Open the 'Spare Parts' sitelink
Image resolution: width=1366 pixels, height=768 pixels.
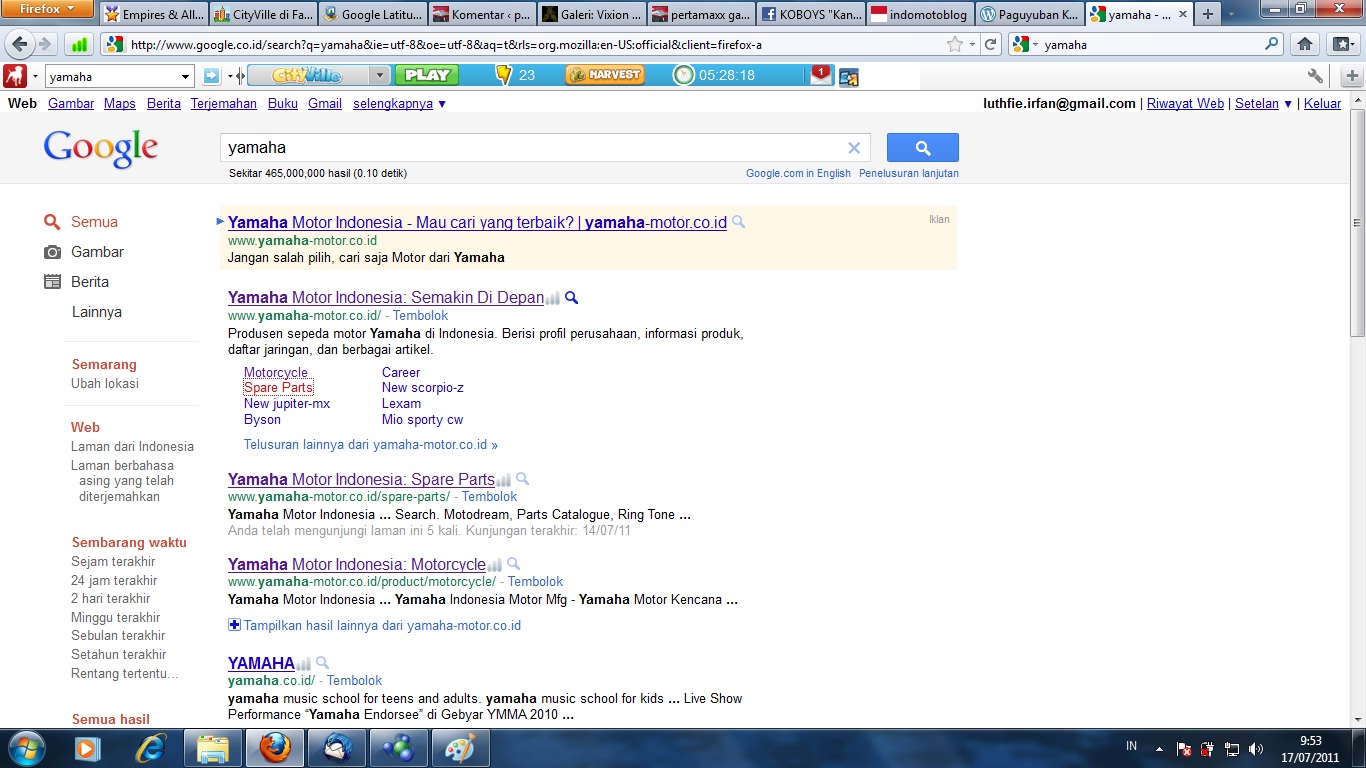(278, 387)
